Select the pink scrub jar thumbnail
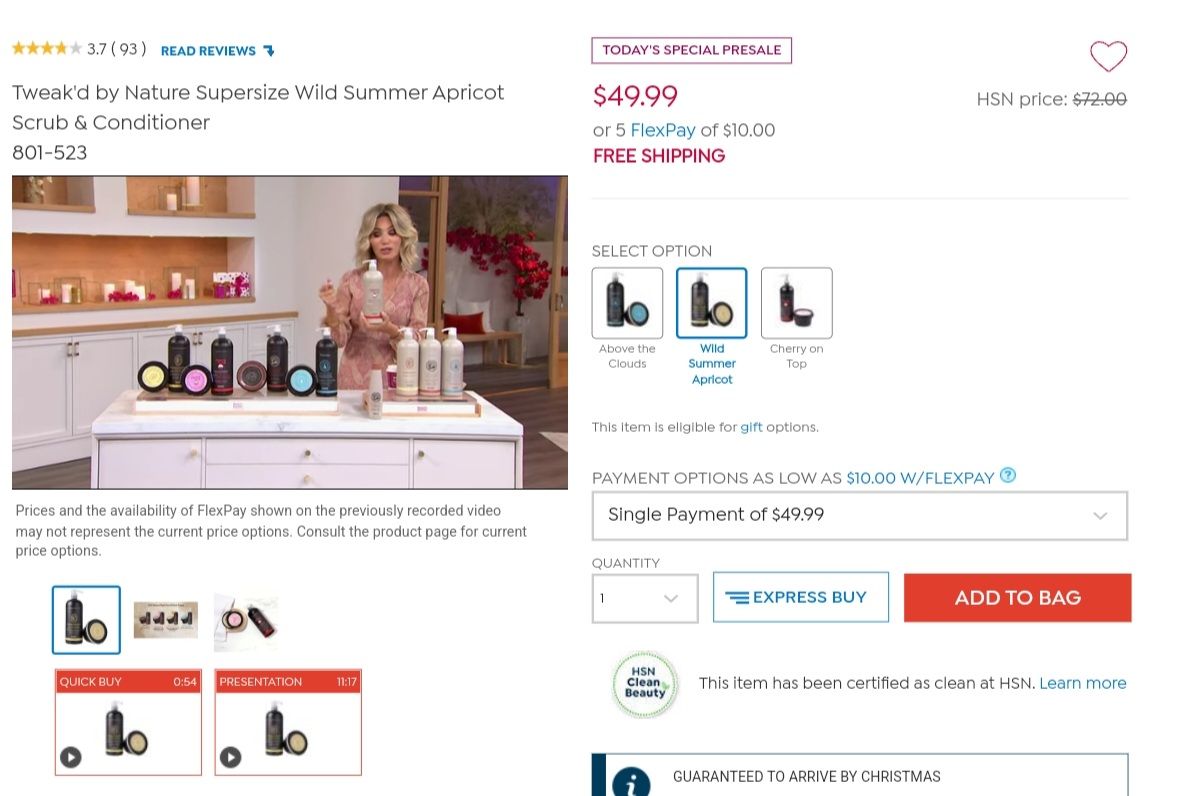The width and height of the screenshot is (1200, 796). coord(246,622)
